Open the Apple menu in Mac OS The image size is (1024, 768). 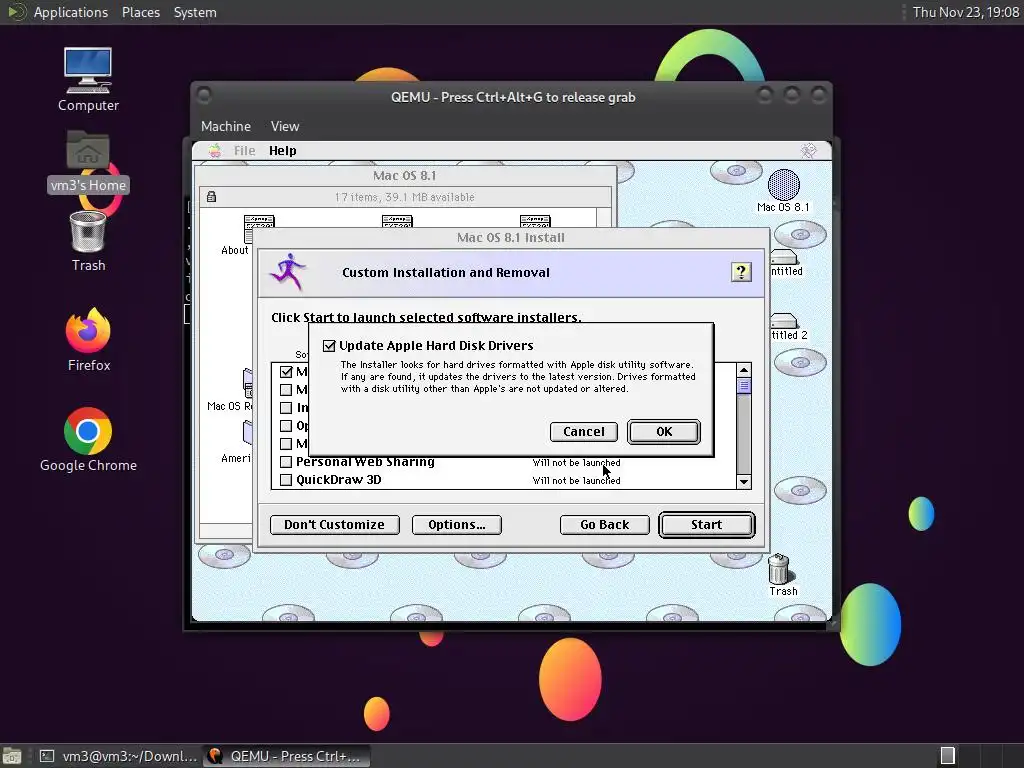click(x=214, y=151)
